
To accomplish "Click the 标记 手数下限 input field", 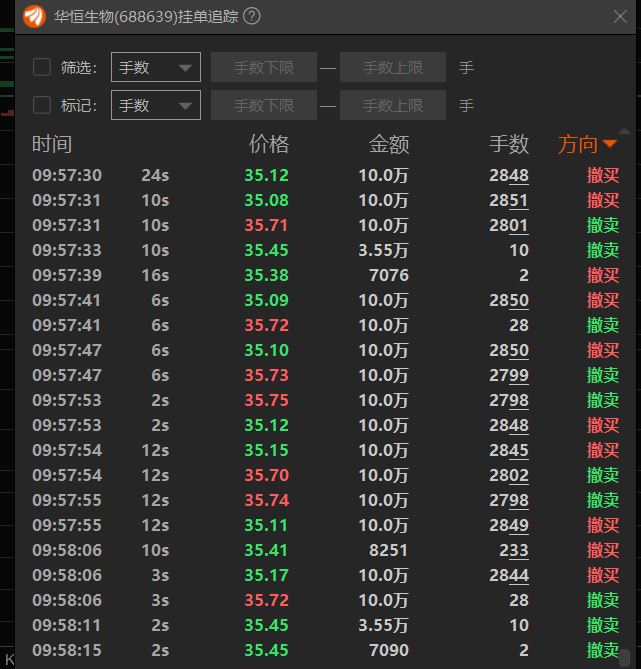I will pos(264,105).
